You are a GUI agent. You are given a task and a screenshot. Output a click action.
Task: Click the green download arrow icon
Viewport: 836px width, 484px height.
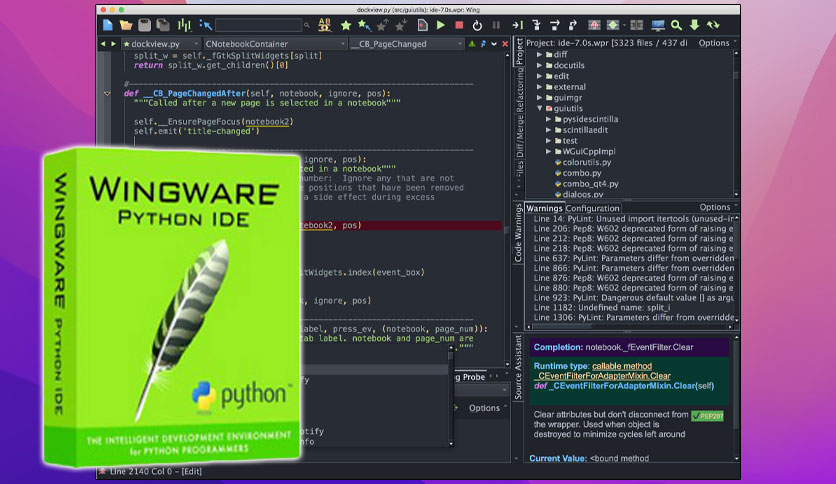(694, 25)
